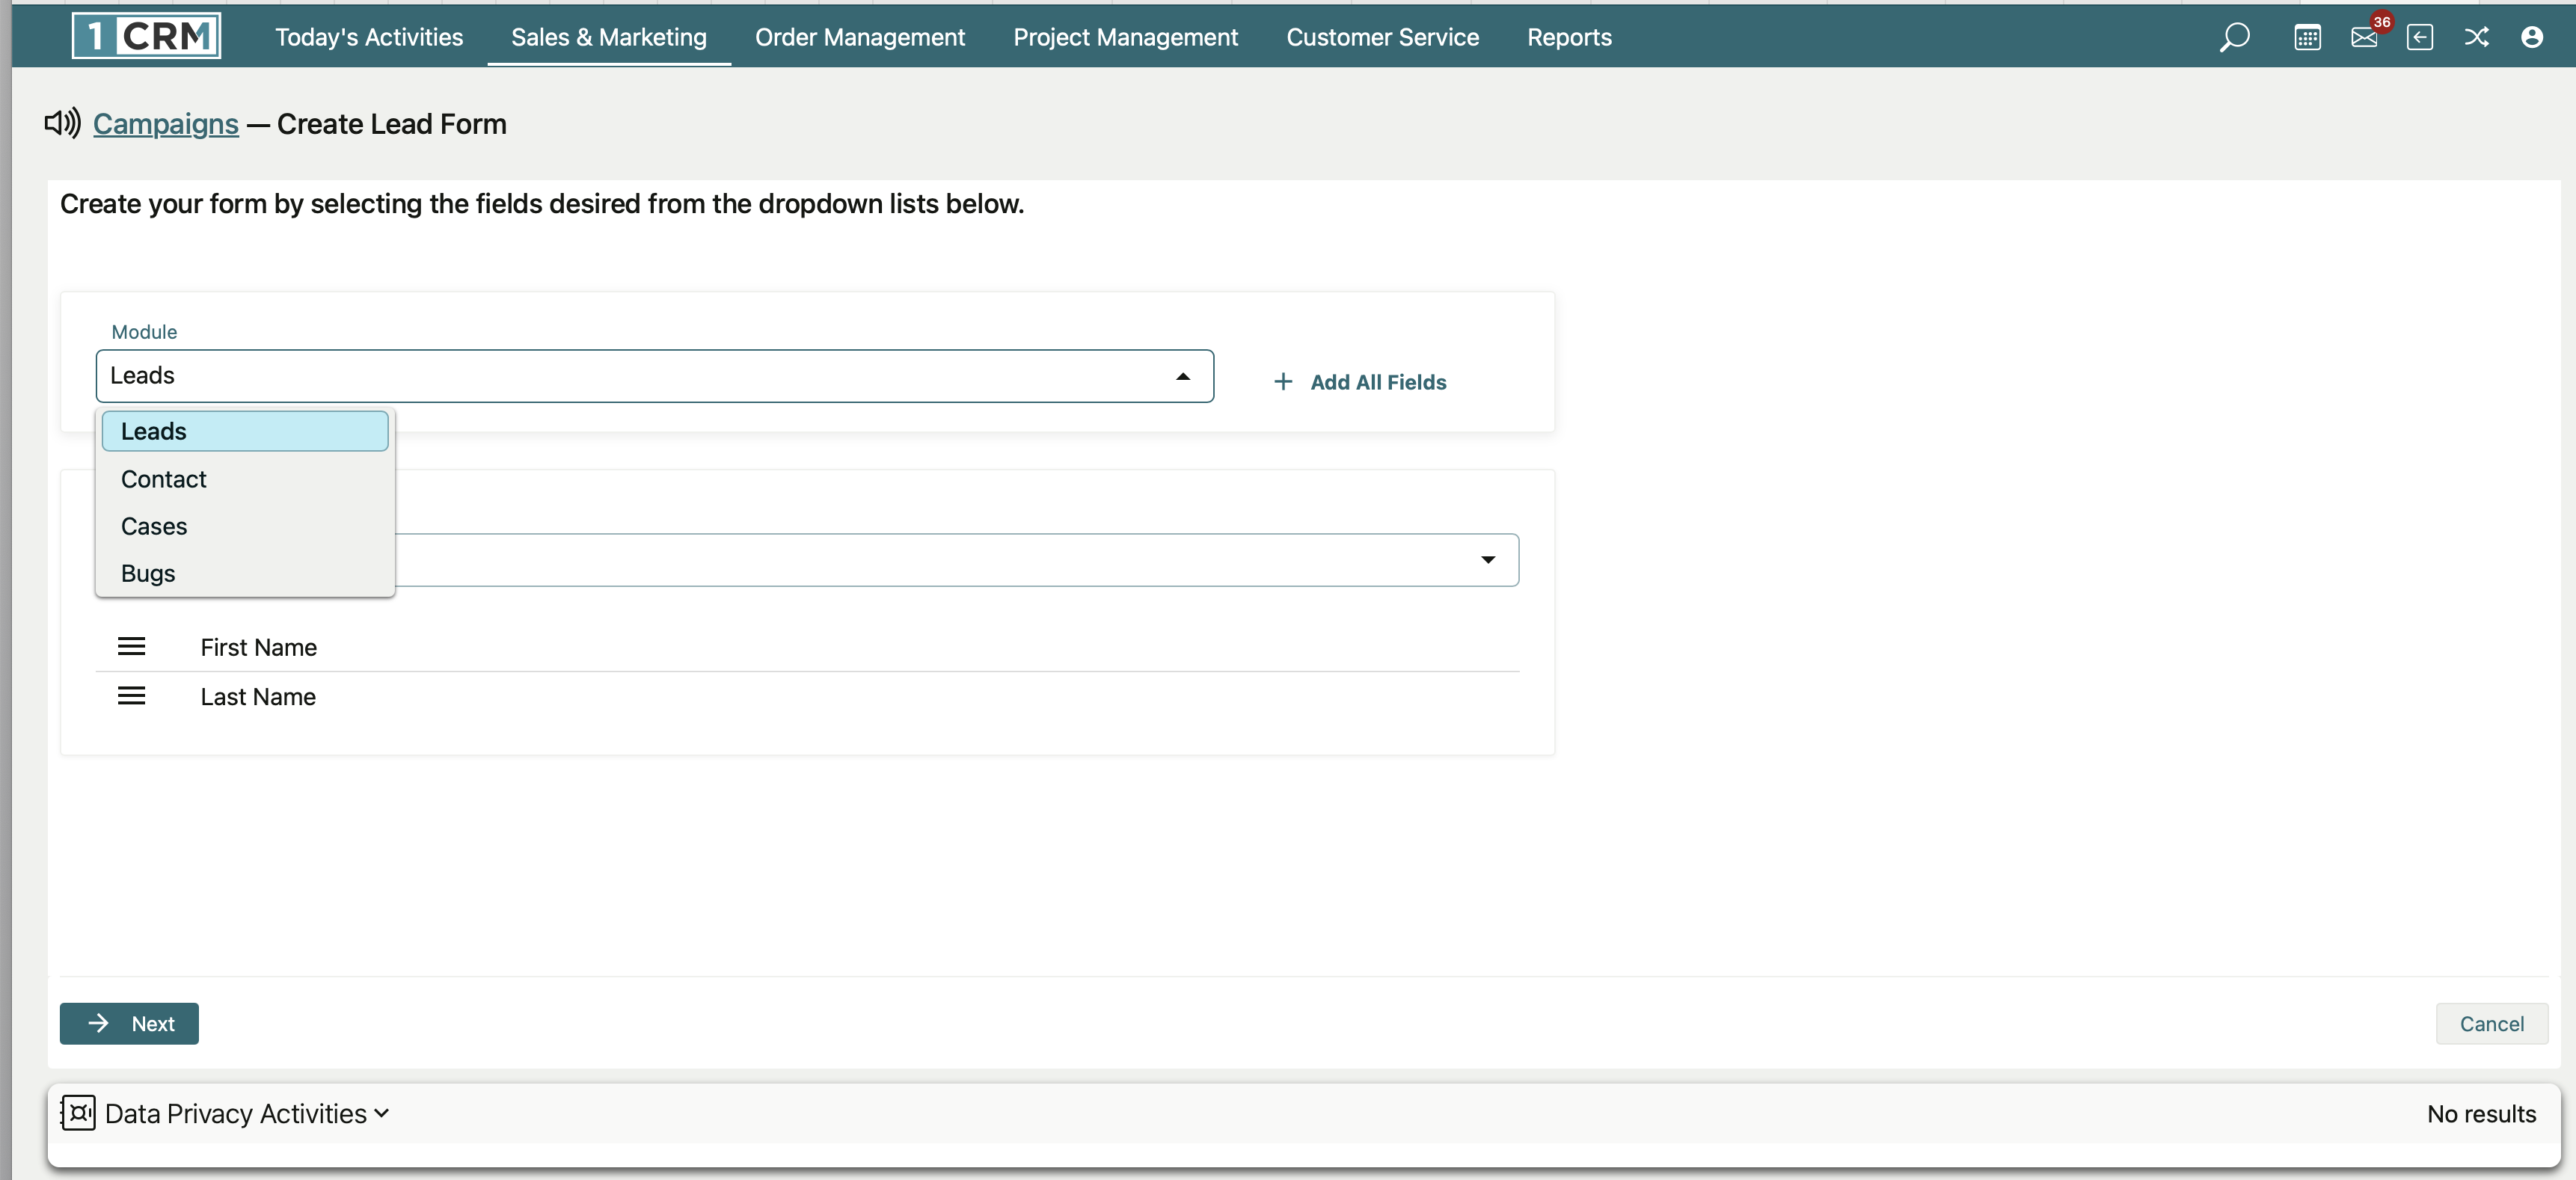Open Project Management tab

[1125, 37]
